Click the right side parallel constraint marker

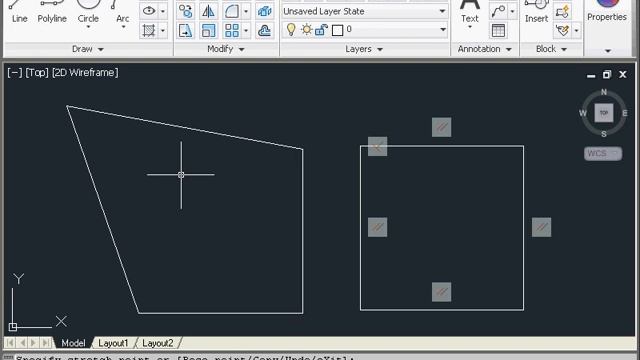[542, 227]
